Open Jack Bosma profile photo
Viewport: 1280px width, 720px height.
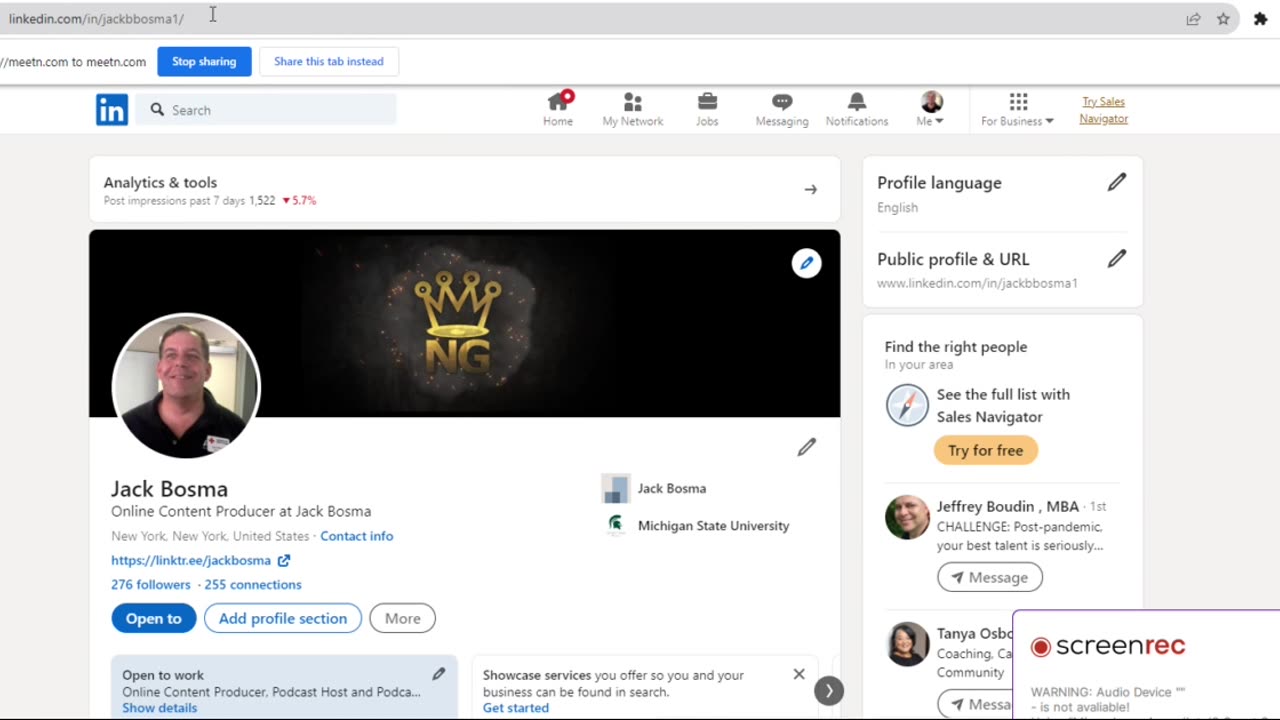coord(186,386)
